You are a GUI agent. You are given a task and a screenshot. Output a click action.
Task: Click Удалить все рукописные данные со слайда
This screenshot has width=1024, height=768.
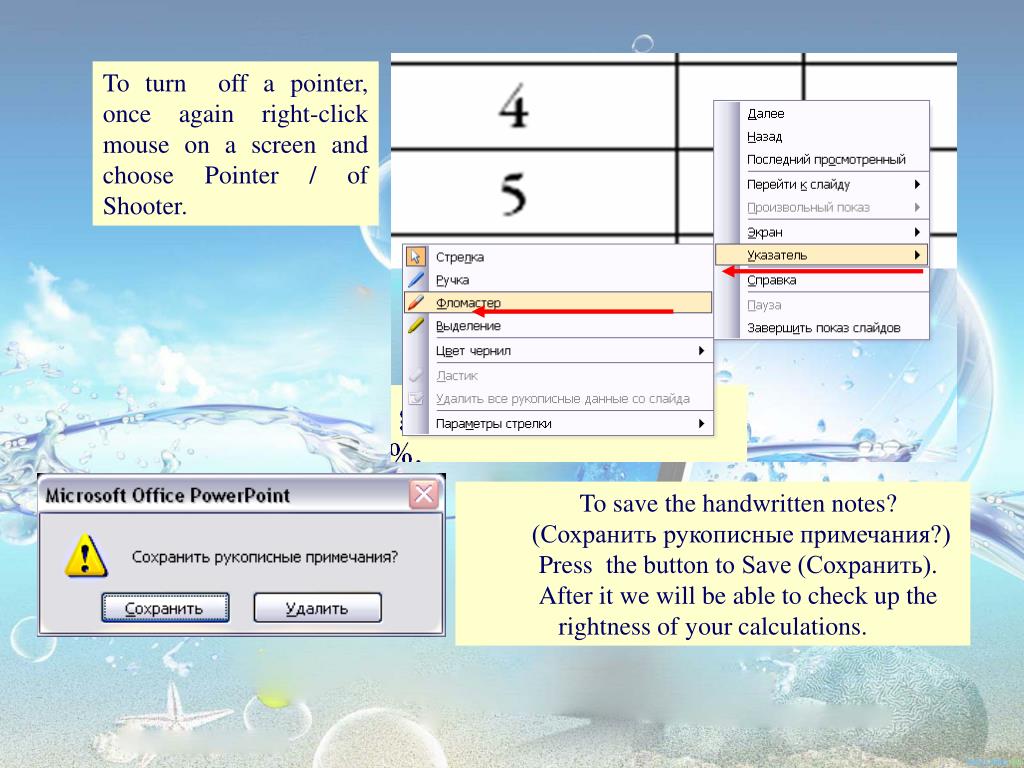563,398
